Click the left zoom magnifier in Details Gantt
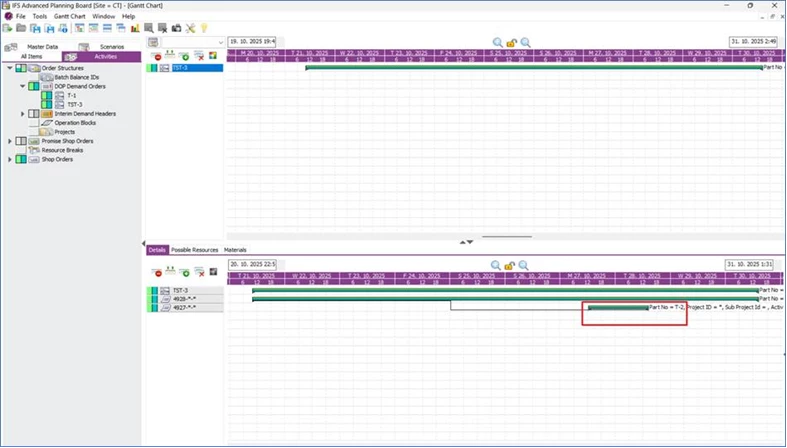This screenshot has height=448, width=787. (x=496, y=265)
